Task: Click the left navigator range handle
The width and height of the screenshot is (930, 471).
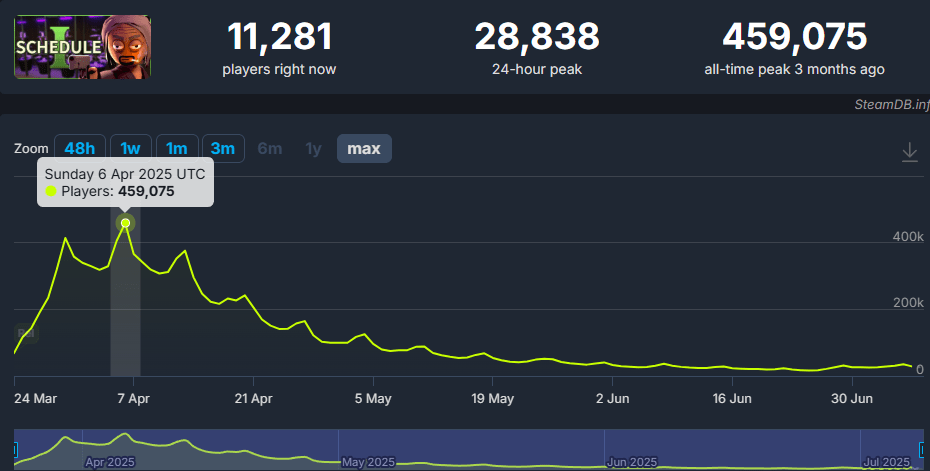Action: coord(15,449)
